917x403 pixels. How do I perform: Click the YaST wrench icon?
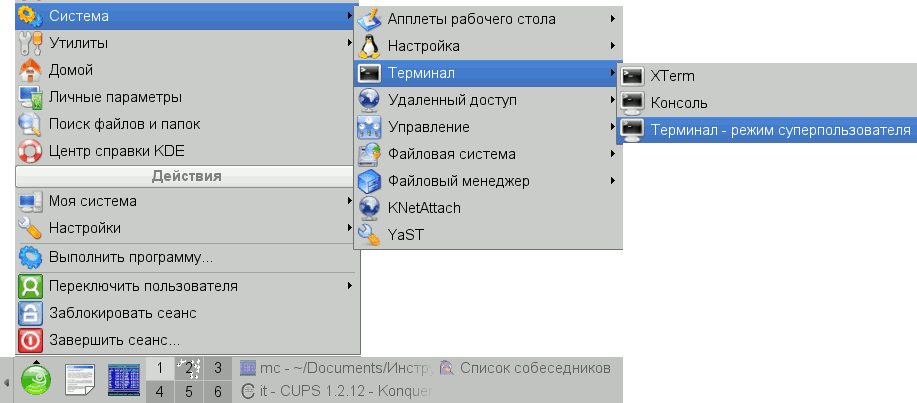point(369,235)
